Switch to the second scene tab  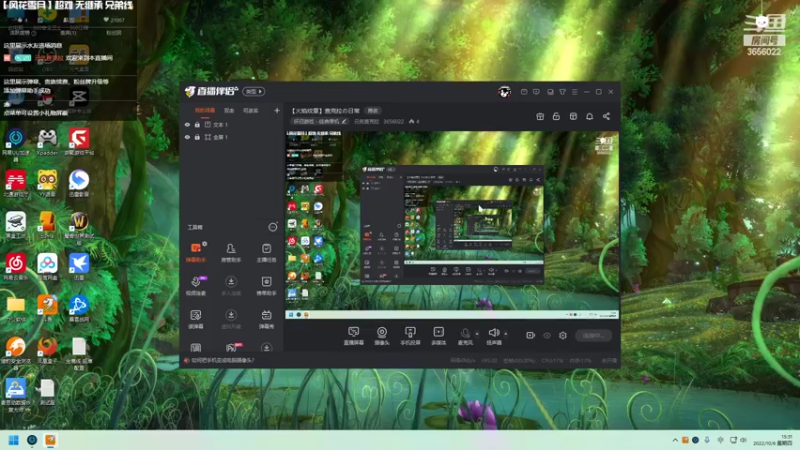coord(229,110)
